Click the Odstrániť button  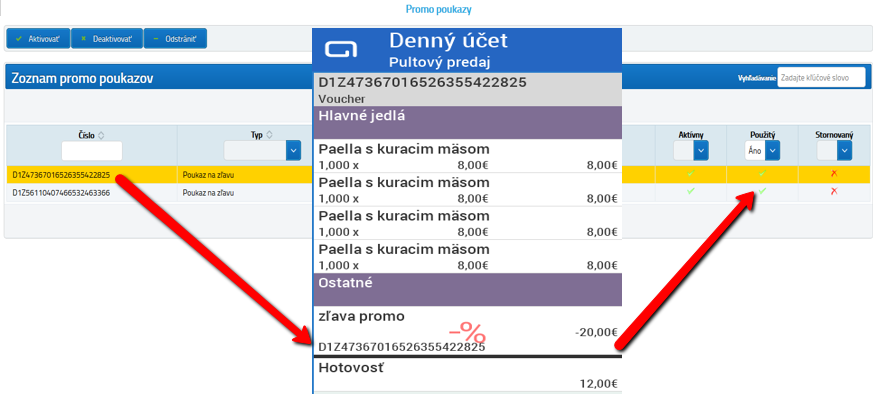coord(175,39)
